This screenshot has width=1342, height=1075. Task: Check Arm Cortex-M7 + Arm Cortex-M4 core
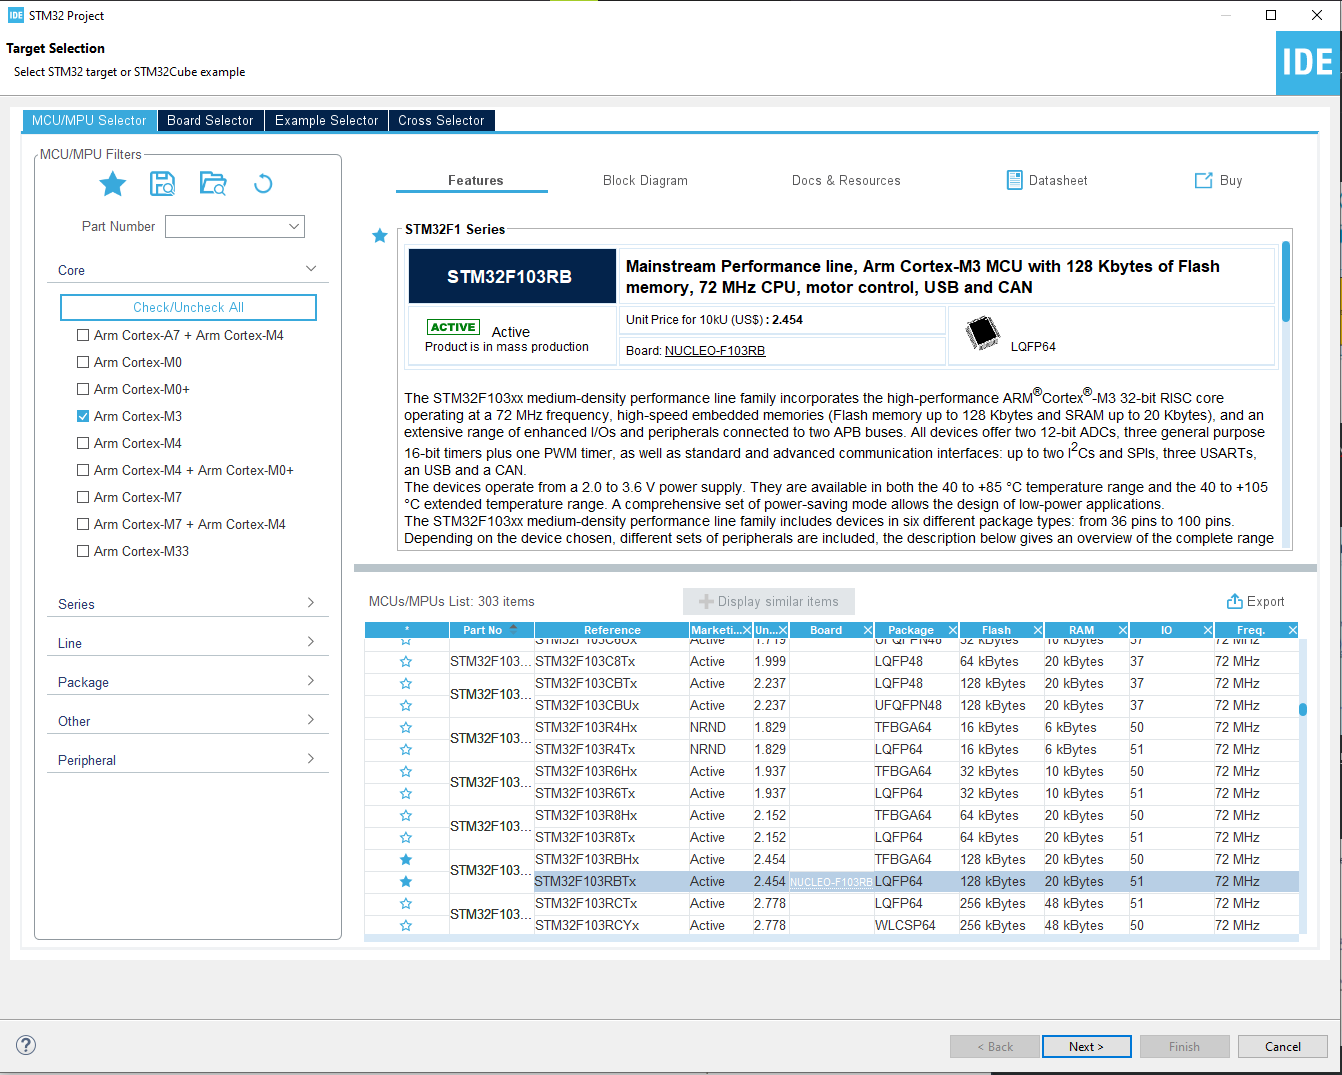83,524
